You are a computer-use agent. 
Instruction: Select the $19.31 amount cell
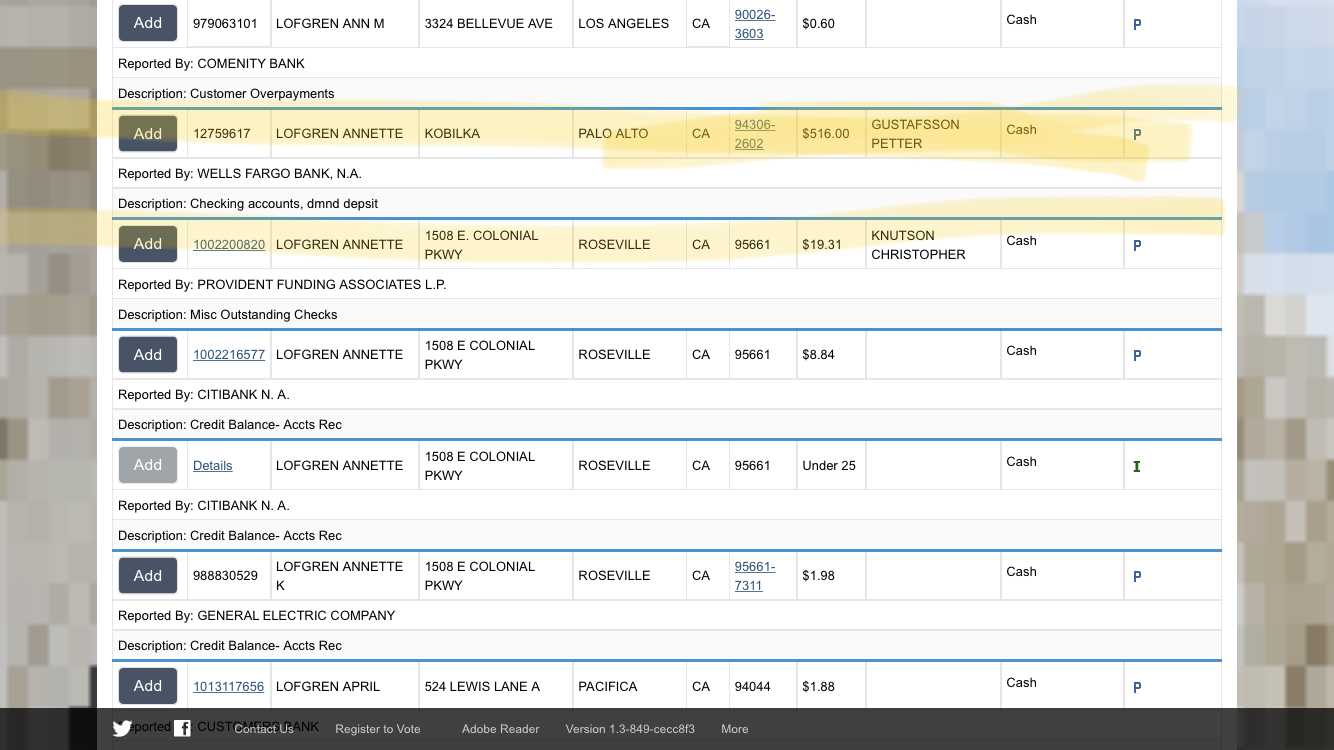(822, 244)
